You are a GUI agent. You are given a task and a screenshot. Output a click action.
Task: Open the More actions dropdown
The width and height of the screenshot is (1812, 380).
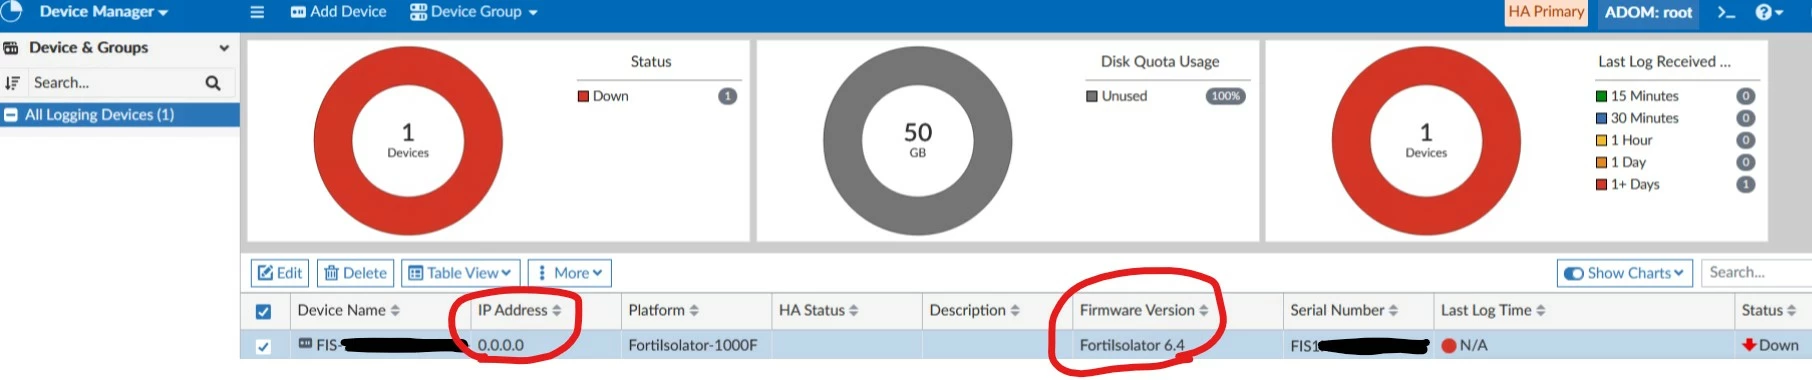click(570, 273)
